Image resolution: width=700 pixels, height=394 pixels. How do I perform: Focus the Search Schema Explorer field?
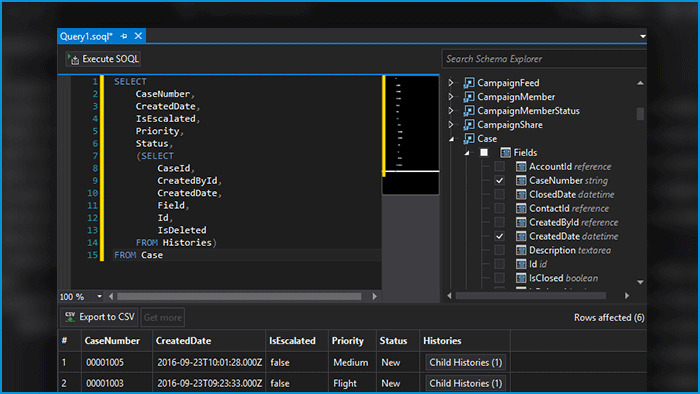click(x=544, y=59)
